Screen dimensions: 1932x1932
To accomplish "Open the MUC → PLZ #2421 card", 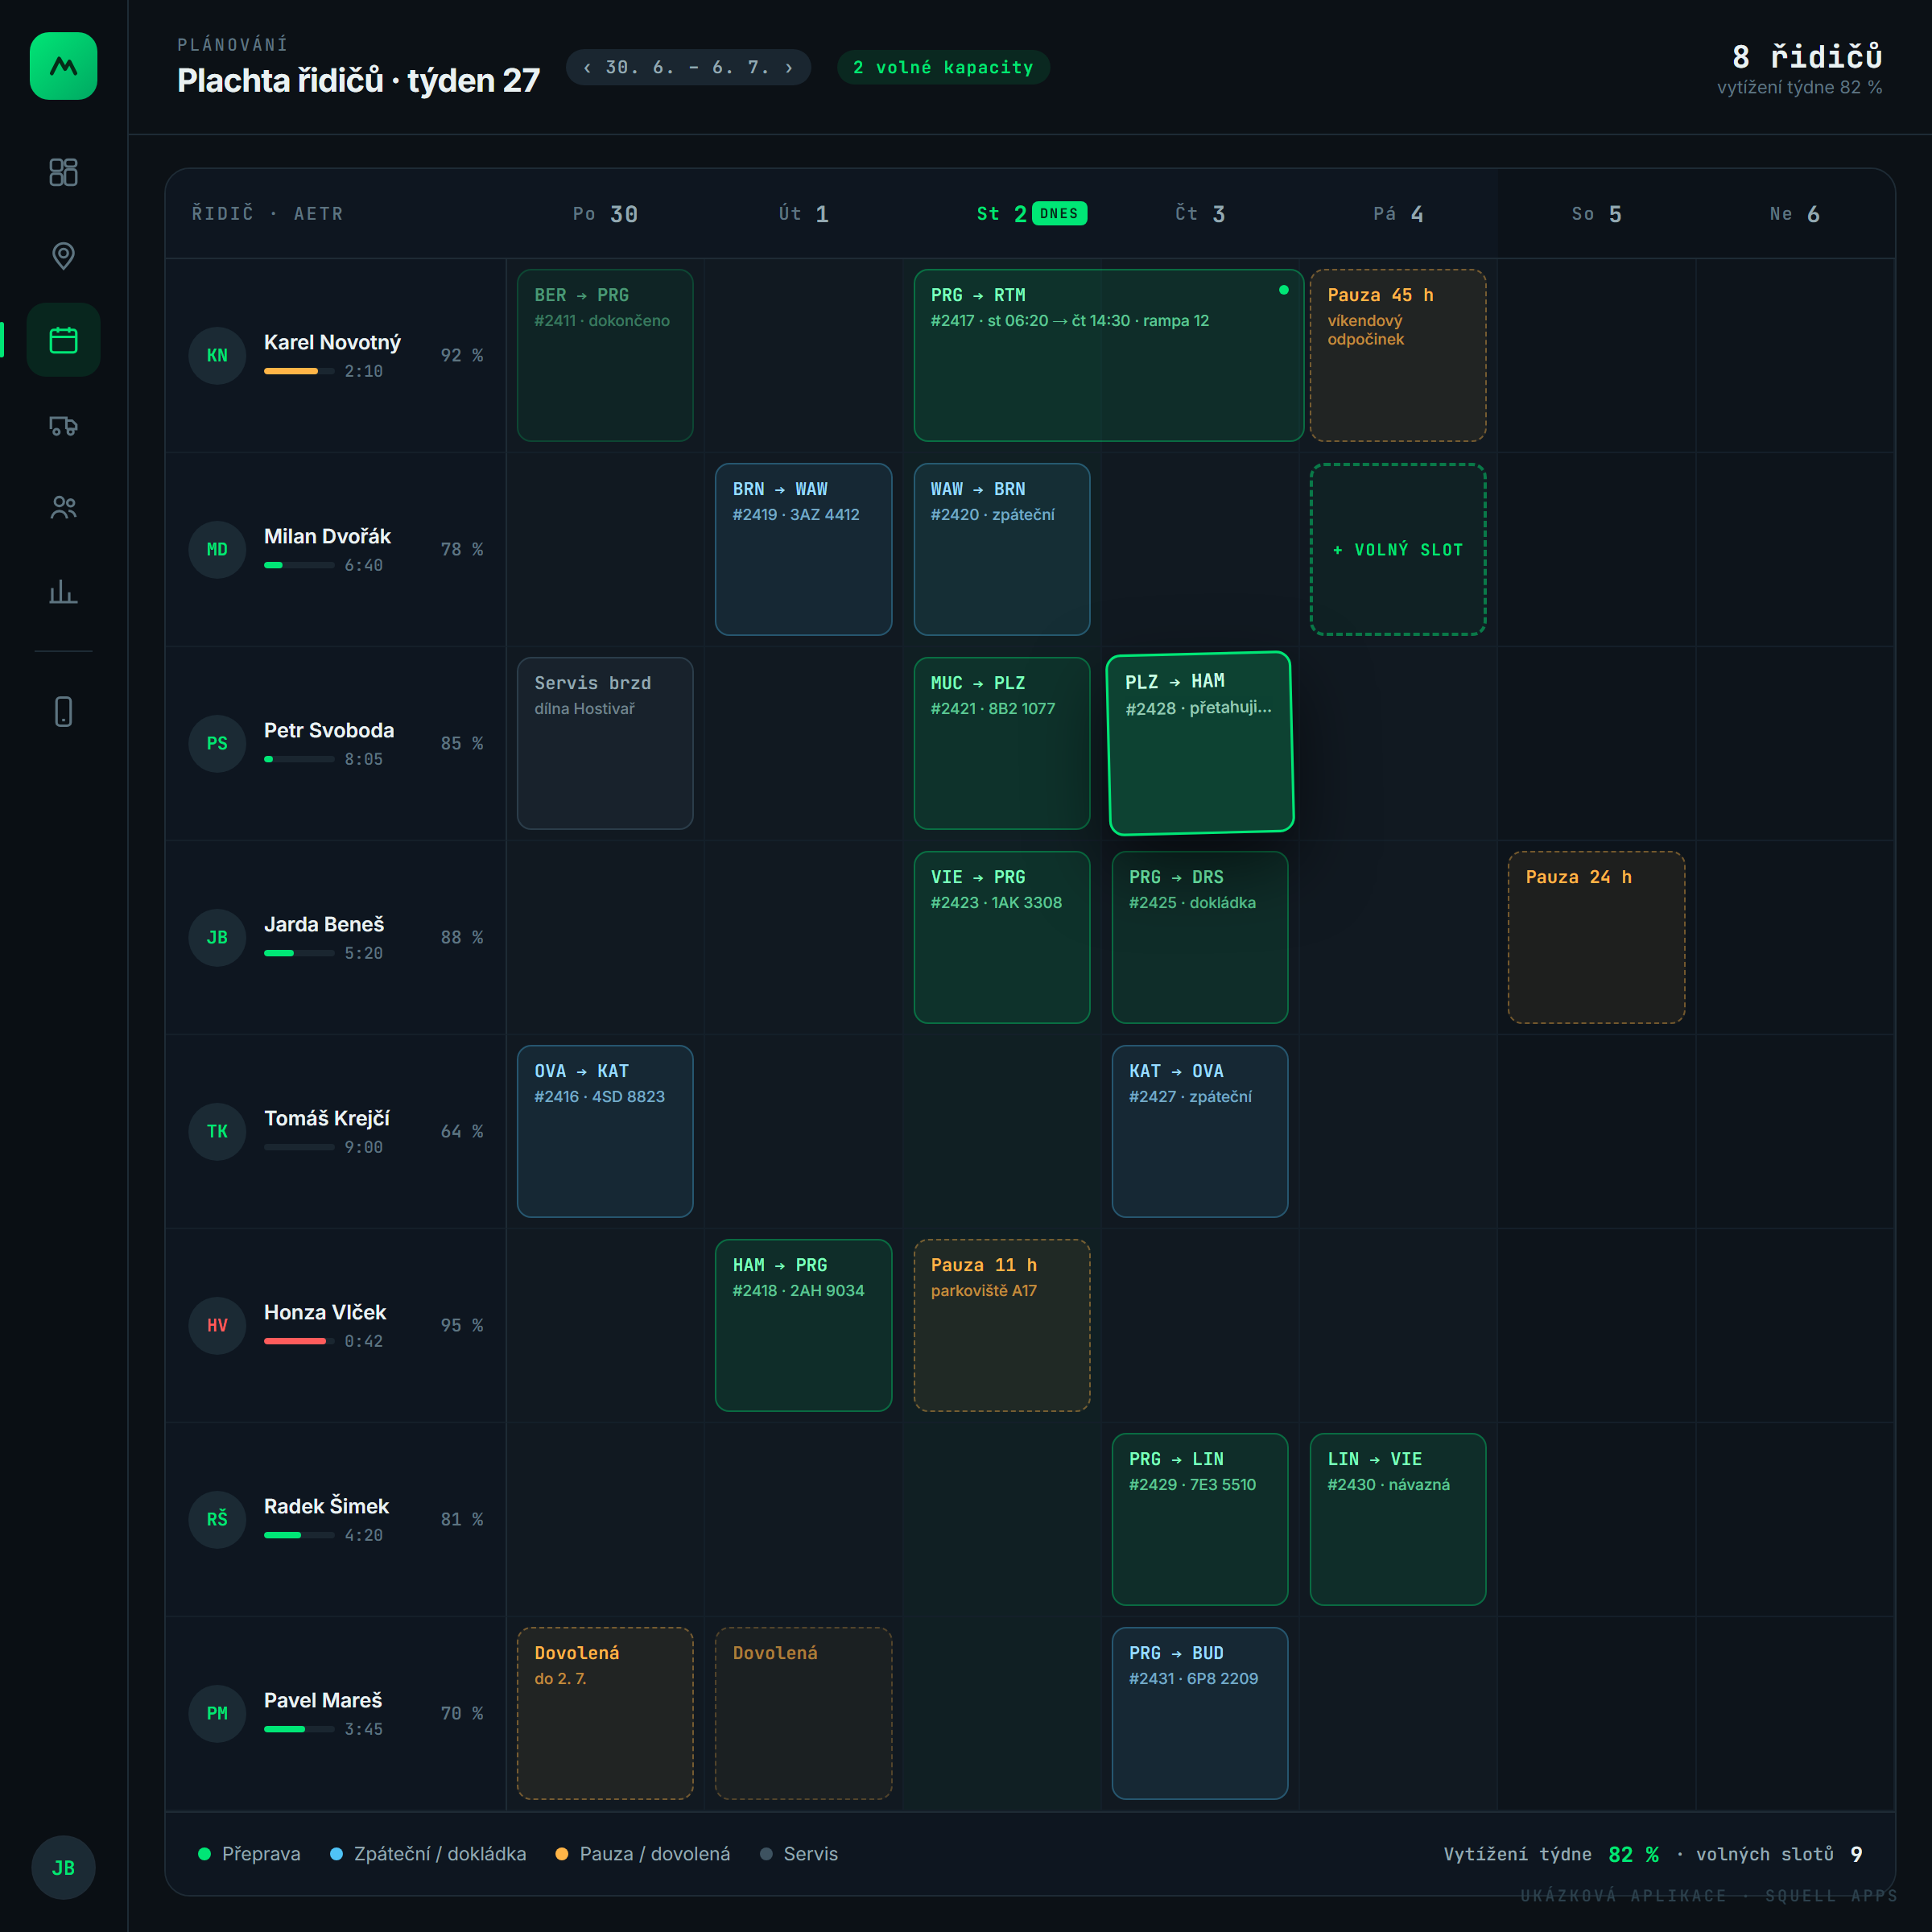I will (x=1002, y=743).
